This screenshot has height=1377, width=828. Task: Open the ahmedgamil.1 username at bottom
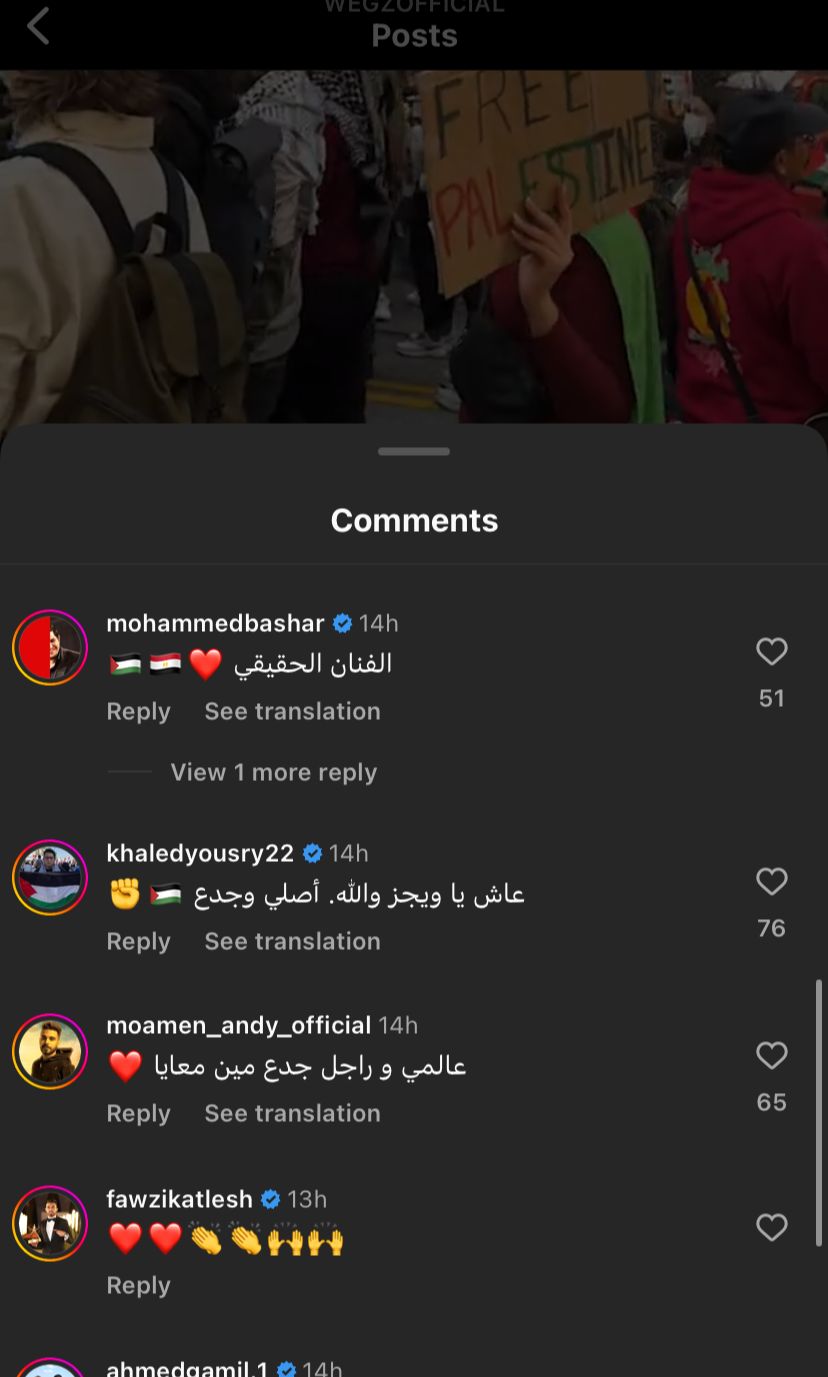pos(187,1367)
